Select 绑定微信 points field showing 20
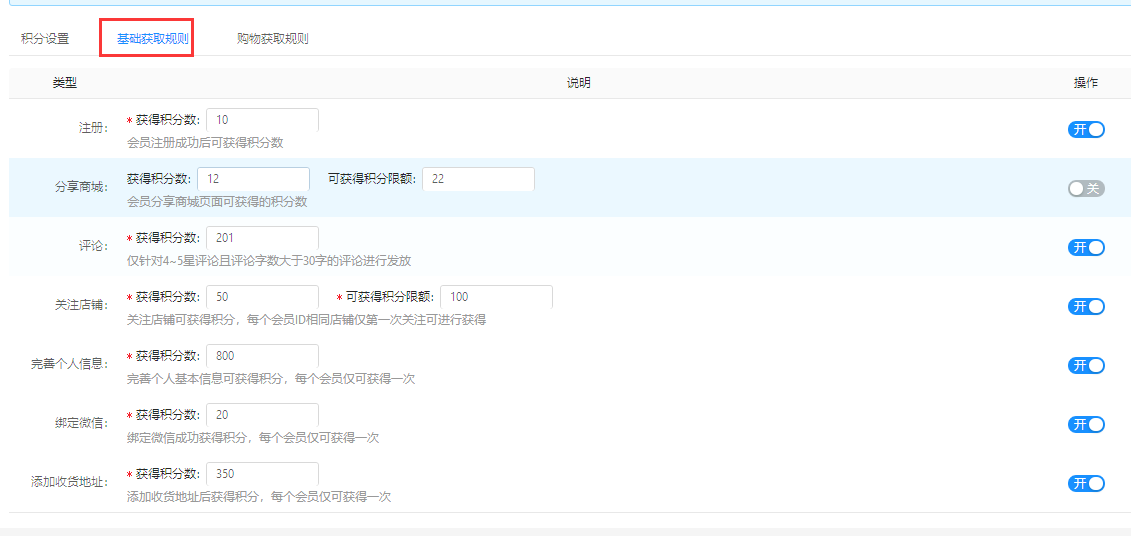This screenshot has height=536, width=1131. point(262,415)
